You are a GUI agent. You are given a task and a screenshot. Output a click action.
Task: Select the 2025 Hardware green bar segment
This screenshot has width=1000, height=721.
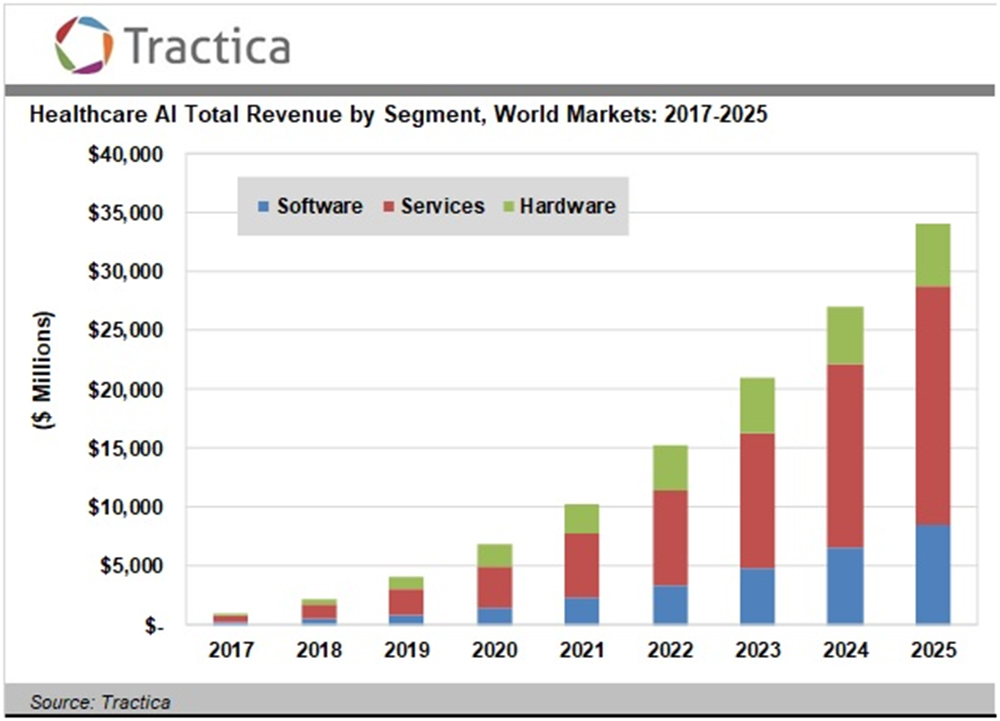click(933, 256)
